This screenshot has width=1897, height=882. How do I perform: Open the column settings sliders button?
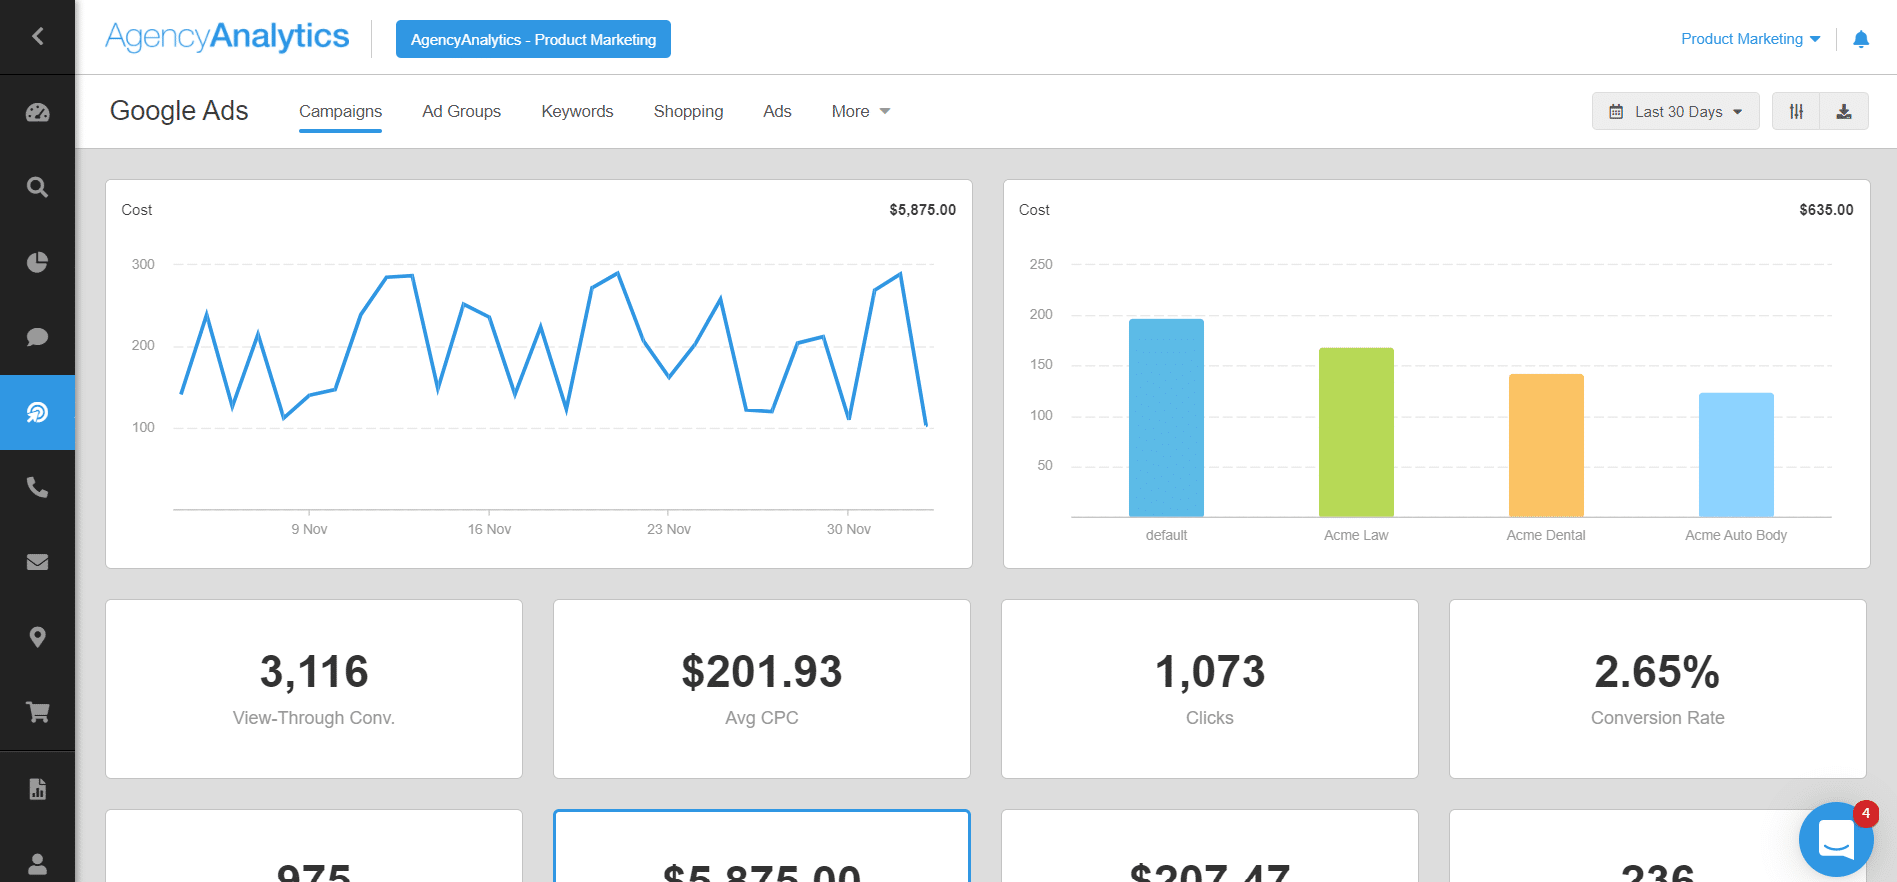(x=1796, y=112)
